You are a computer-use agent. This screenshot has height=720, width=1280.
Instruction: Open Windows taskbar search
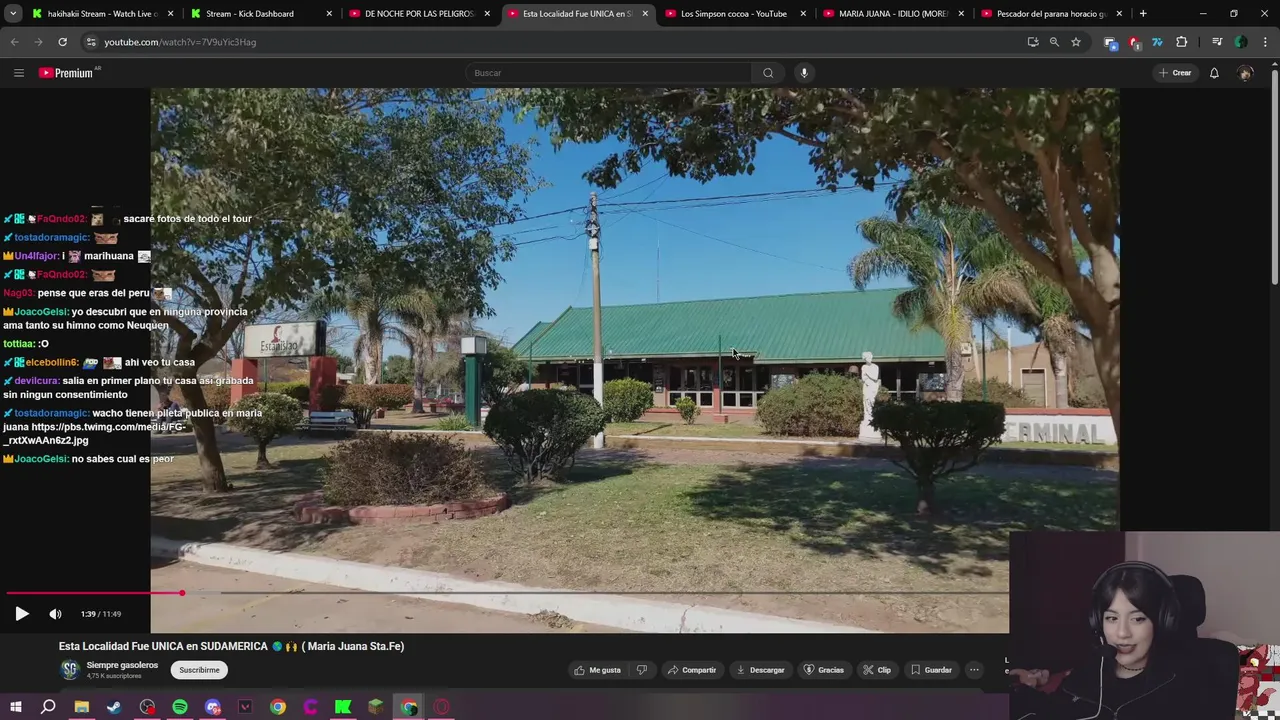48,707
